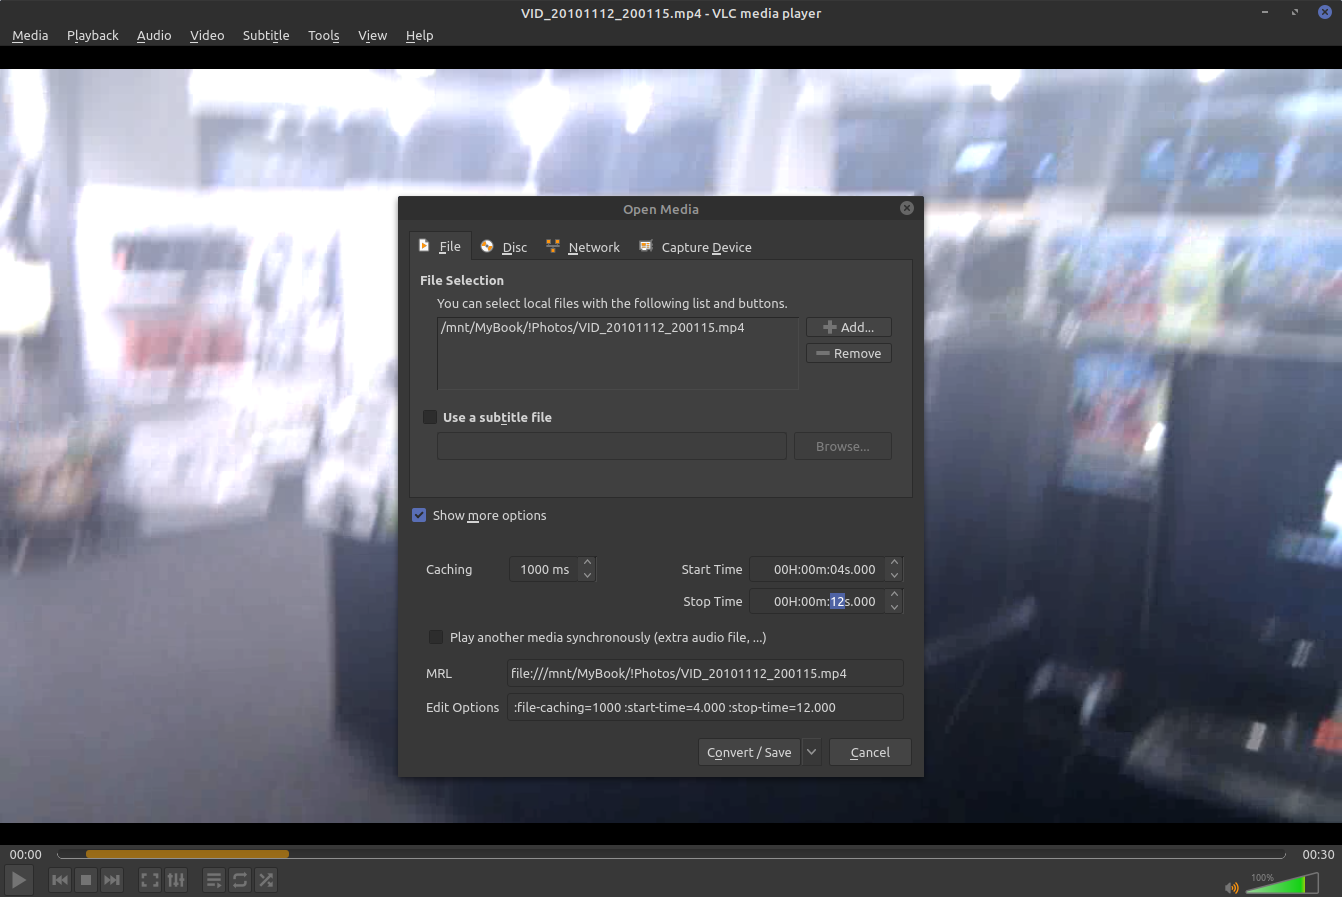1342x897 pixels.
Task: Decrease Start Time using the down arrow
Action: [894, 575]
